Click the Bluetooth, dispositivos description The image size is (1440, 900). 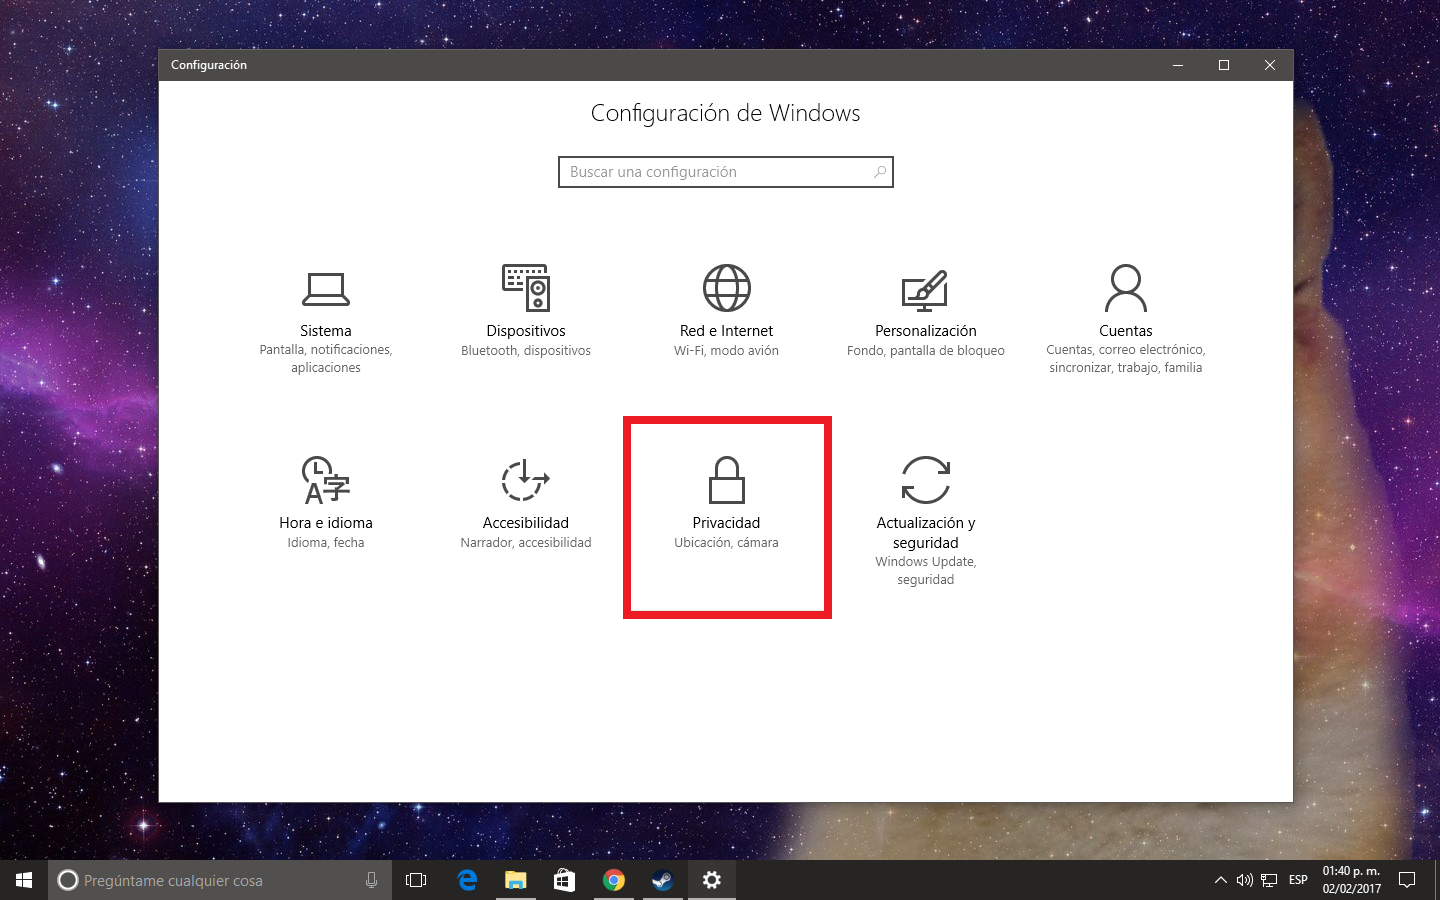tap(526, 351)
